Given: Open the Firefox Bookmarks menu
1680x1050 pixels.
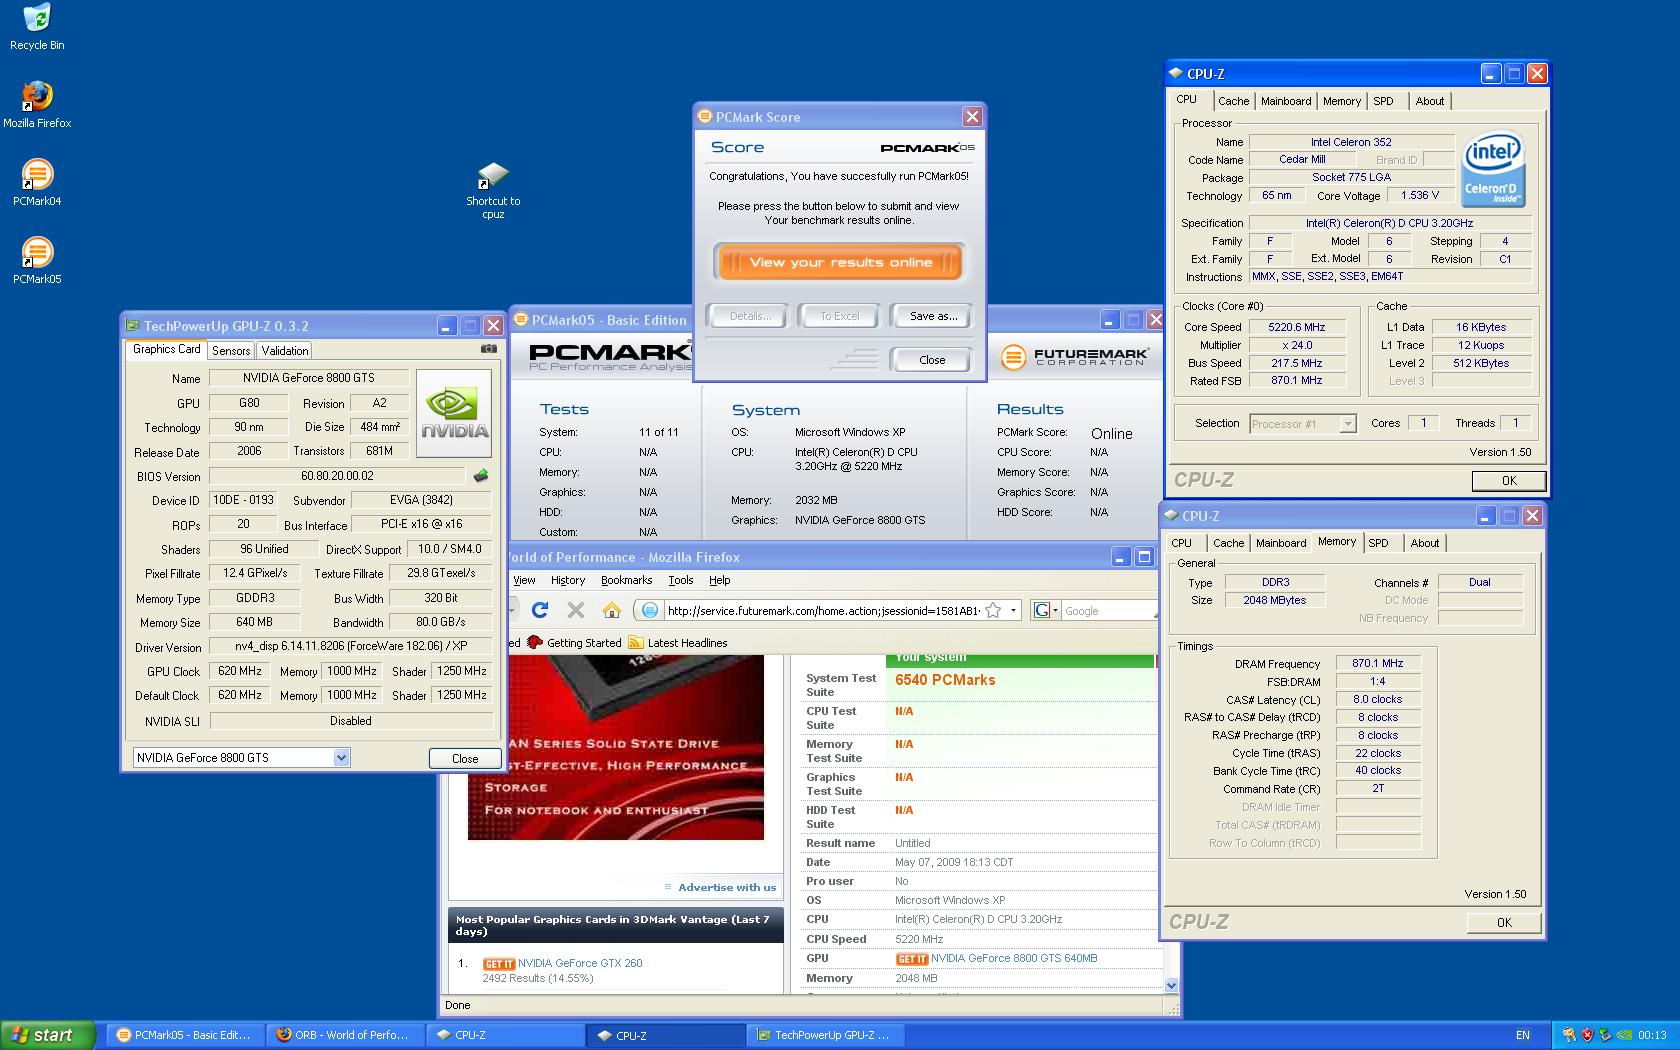Looking at the screenshot, I should (x=626, y=580).
